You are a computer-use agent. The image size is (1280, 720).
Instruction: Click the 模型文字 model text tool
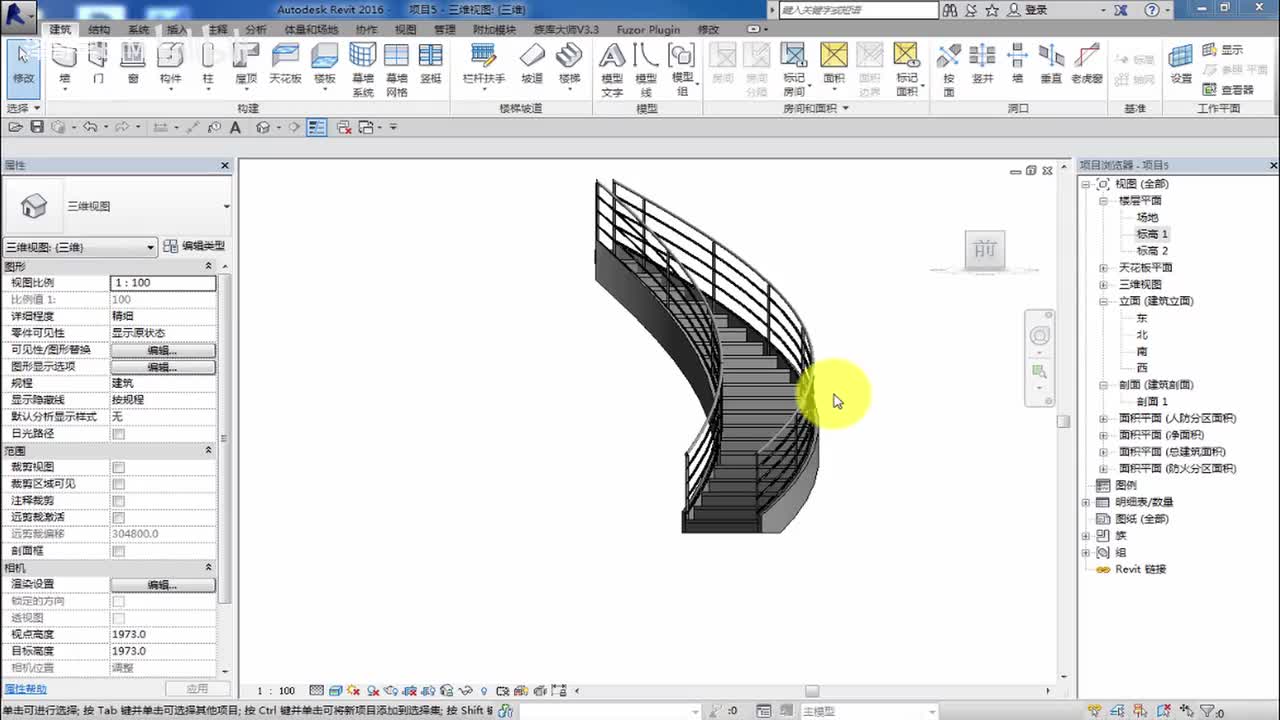coord(612,70)
